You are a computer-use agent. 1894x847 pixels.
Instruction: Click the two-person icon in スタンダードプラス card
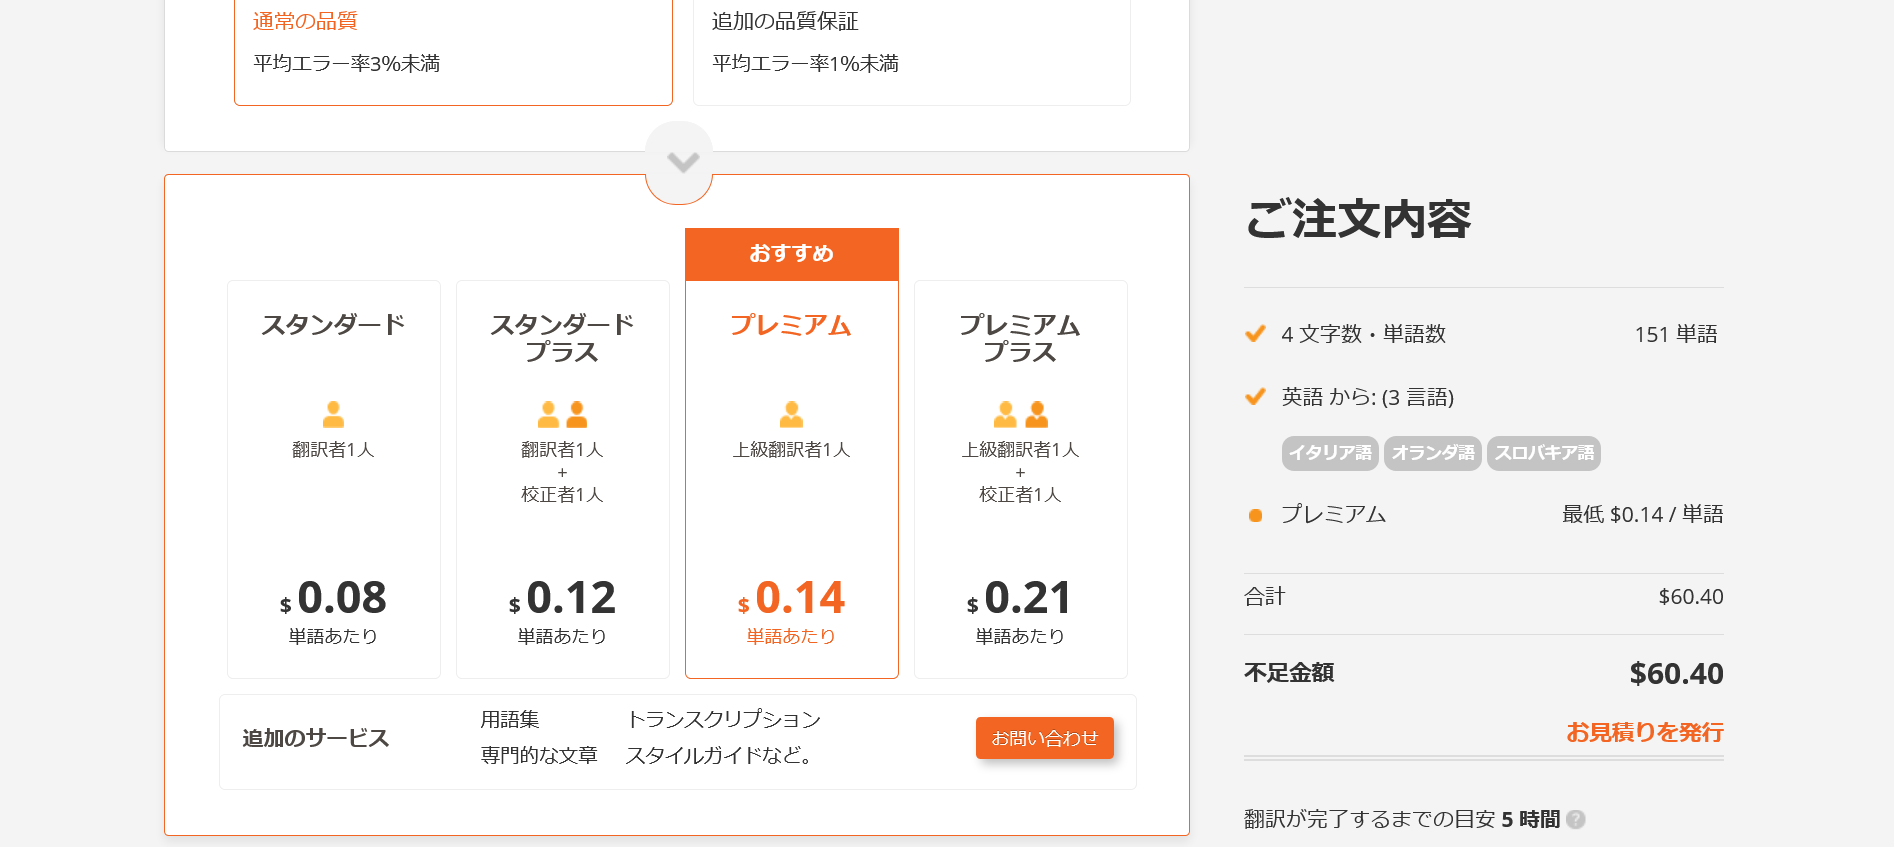click(x=563, y=414)
